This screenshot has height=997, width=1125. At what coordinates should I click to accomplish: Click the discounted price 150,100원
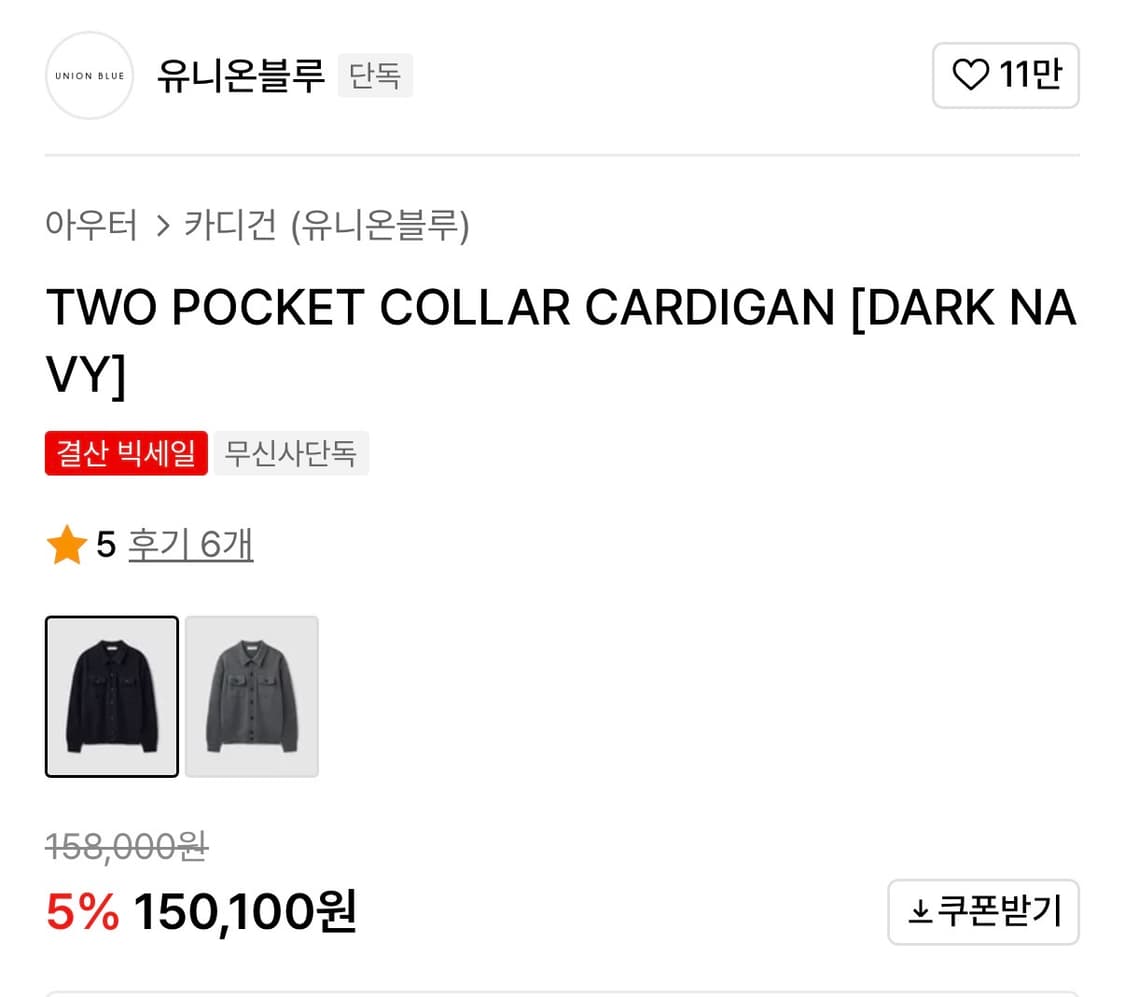245,912
